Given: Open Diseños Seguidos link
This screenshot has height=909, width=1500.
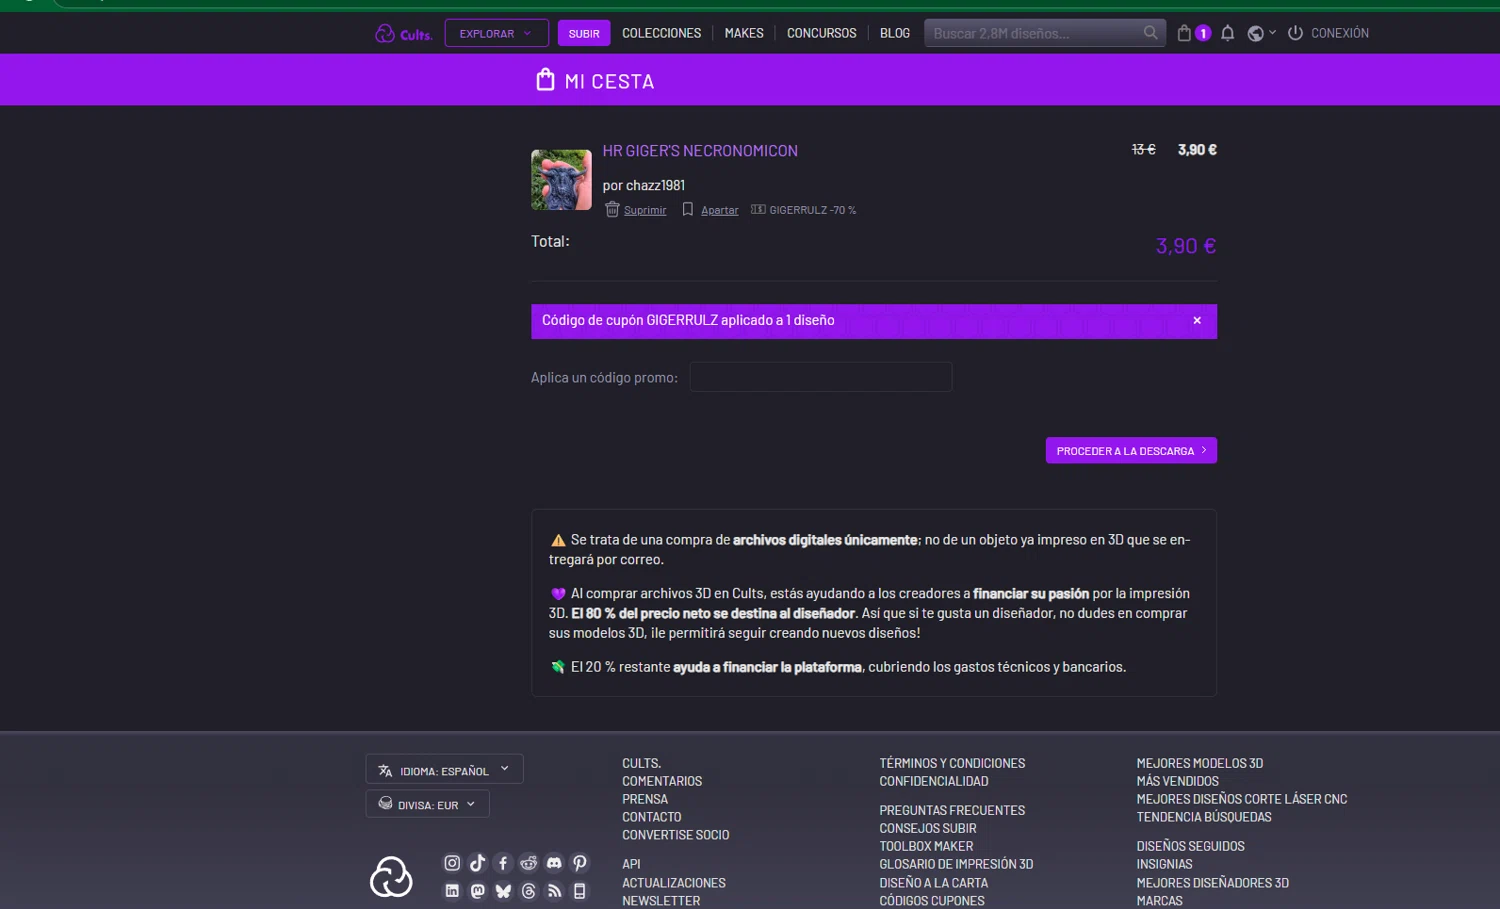Looking at the screenshot, I should click(1191, 846).
